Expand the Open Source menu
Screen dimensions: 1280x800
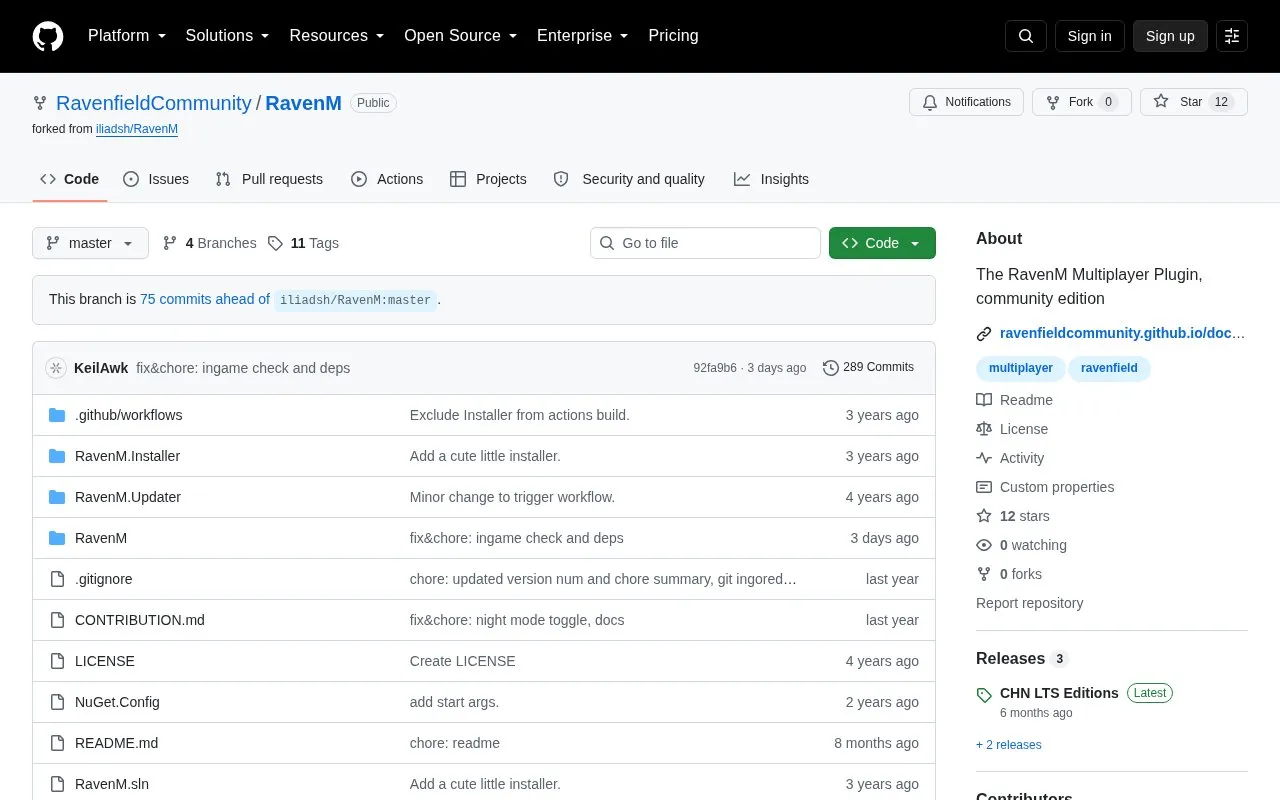click(x=461, y=36)
